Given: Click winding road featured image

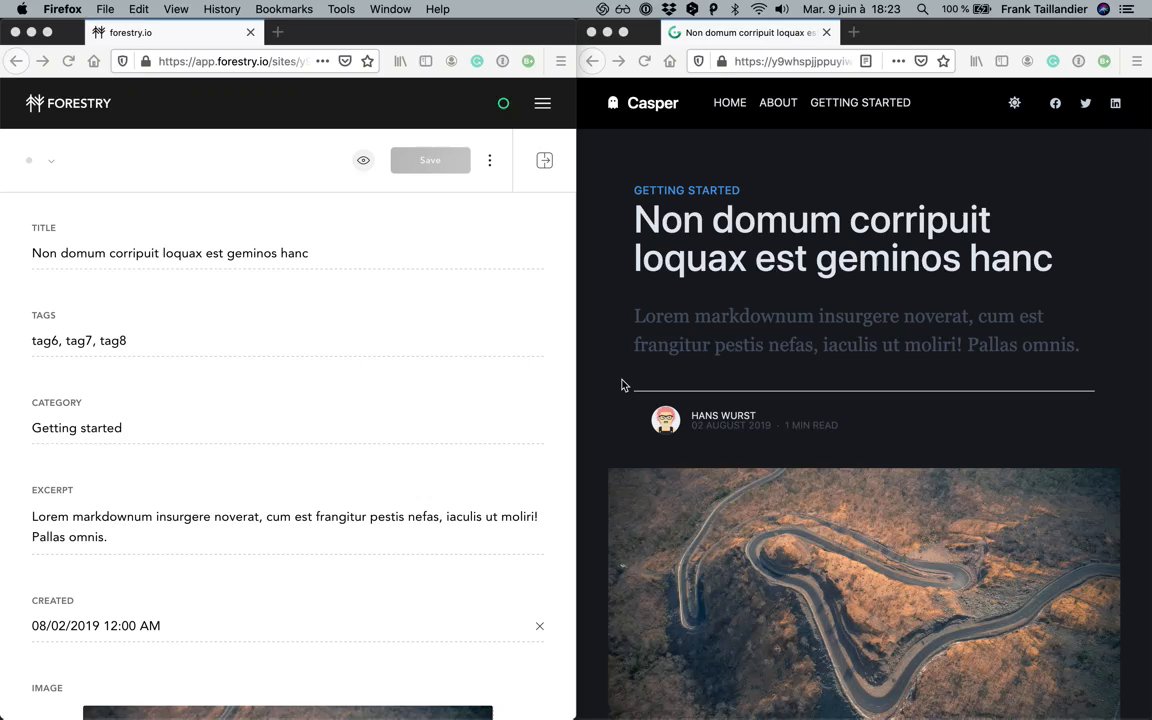Looking at the screenshot, I should 864,594.
